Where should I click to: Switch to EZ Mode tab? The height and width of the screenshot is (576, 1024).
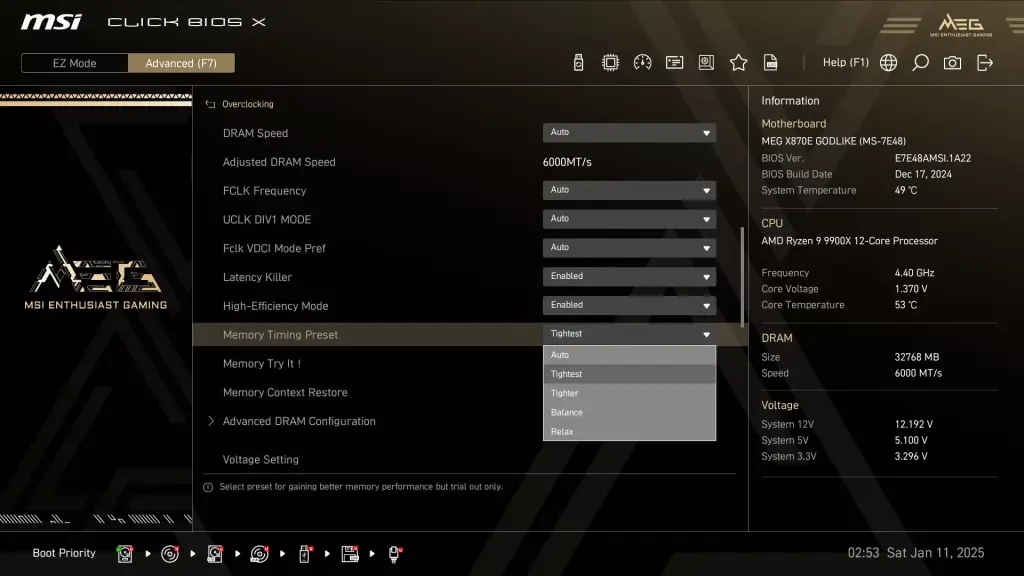pyautogui.click(x=74, y=63)
